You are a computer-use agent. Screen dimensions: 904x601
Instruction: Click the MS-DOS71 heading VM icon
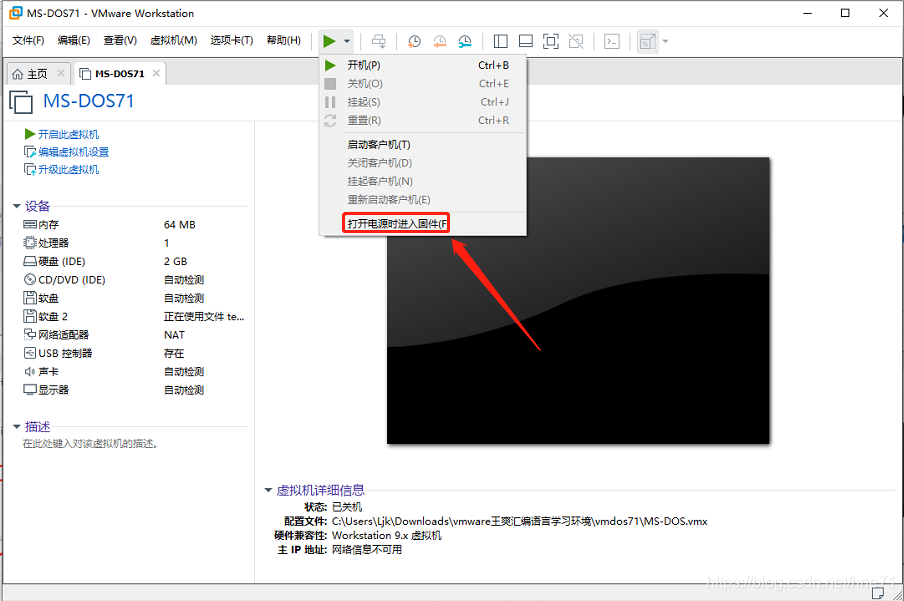tap(21, 102)
